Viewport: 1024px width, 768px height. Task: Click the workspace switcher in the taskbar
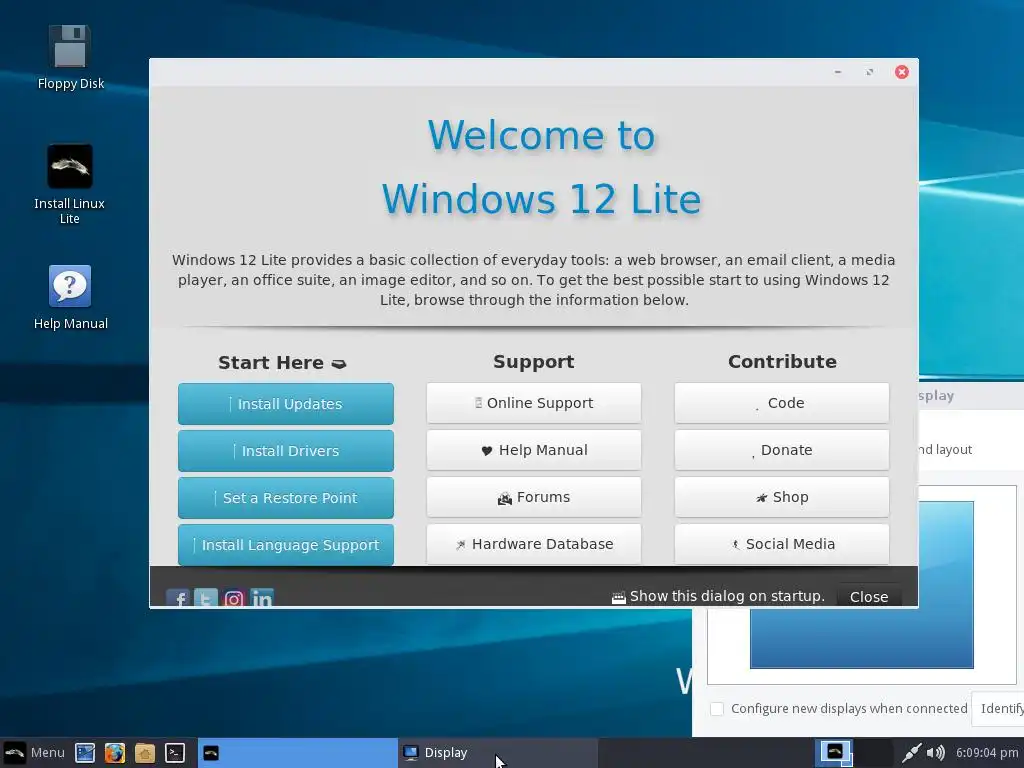[x=854, y=753]
